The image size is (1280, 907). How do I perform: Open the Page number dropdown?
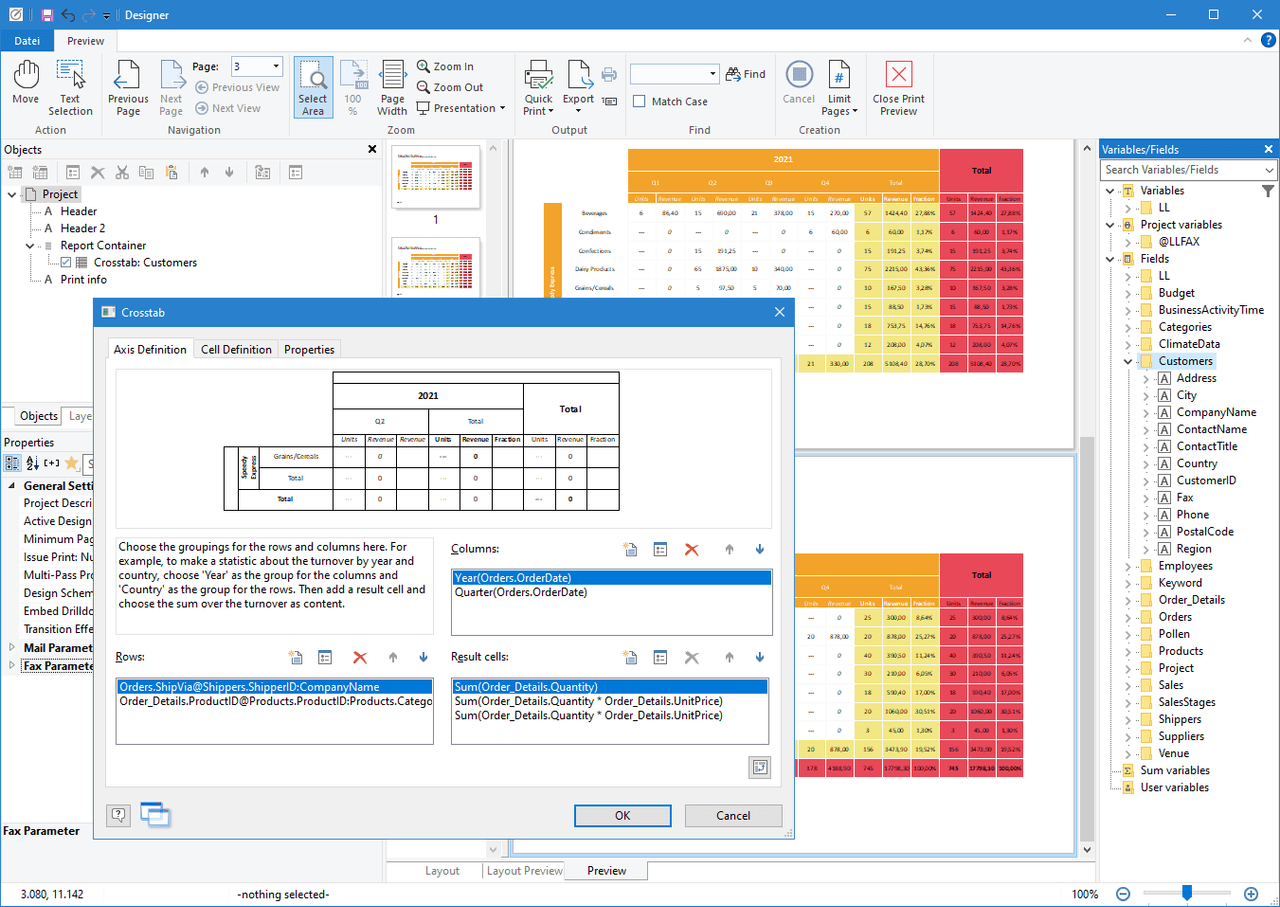click(276, 67)
